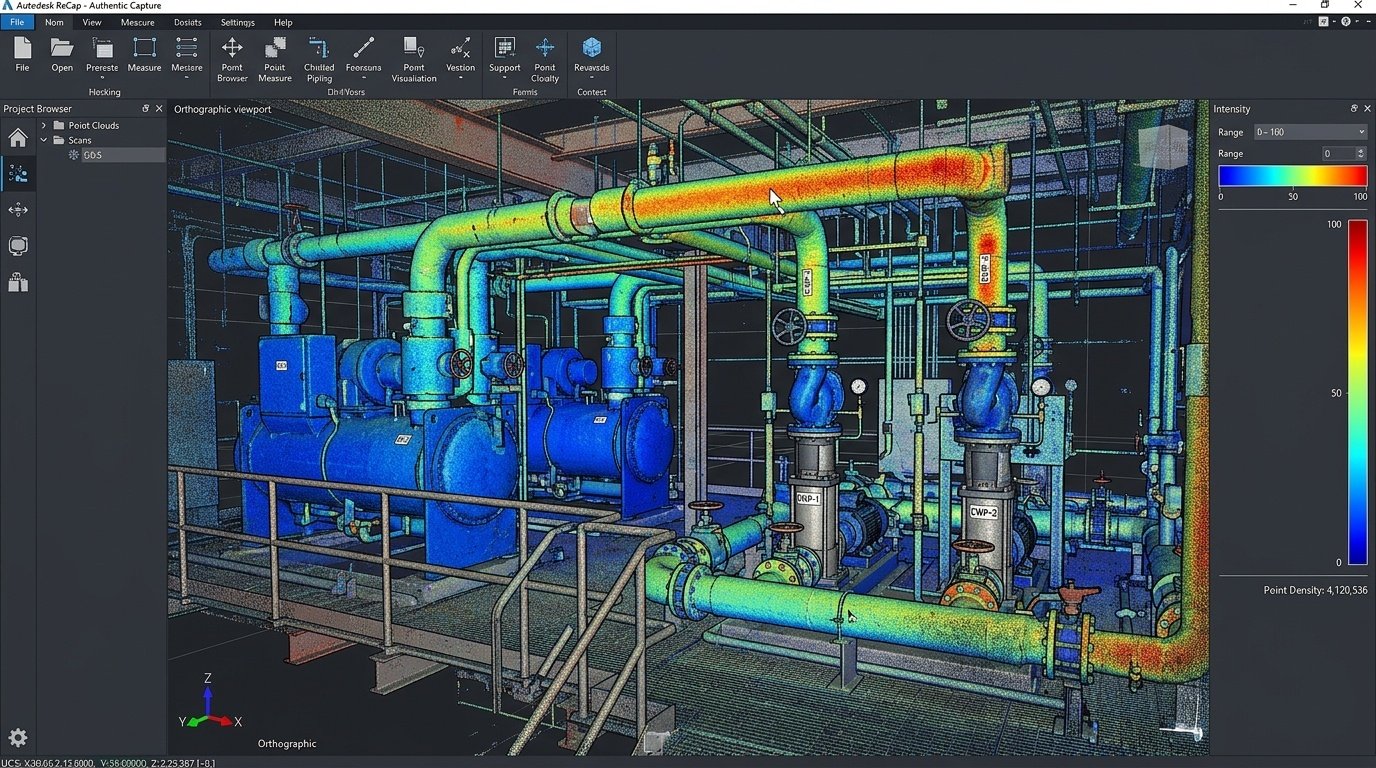1376x768 pixels.
Task: Select the point cloud sidebar icon
Action: pos(18,174)
